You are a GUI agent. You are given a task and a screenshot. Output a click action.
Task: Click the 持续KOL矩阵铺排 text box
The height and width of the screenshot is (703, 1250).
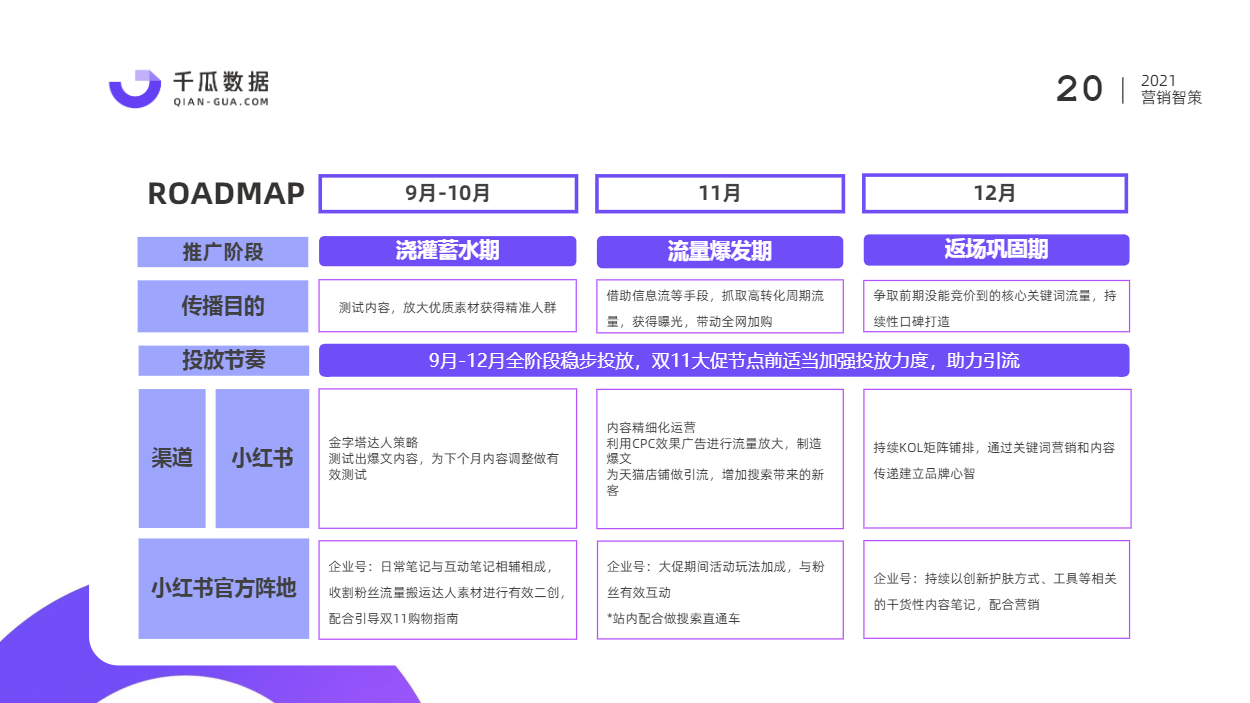997,458
